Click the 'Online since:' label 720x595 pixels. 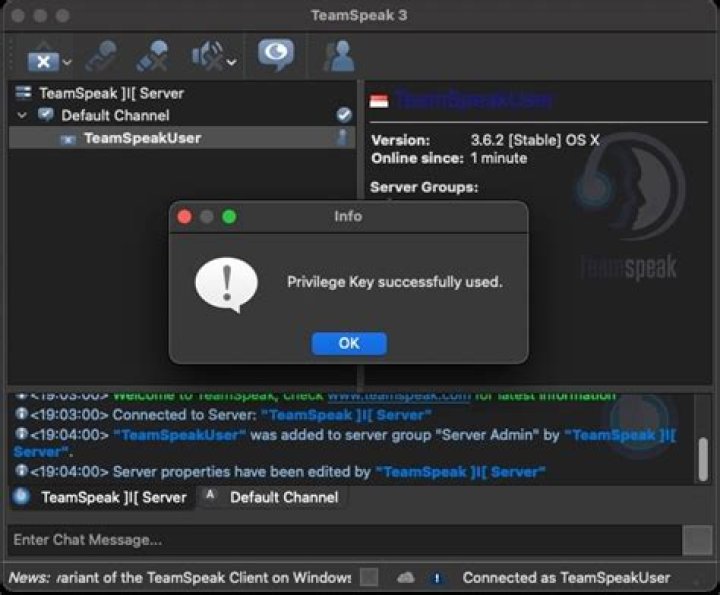pos(417,158)
